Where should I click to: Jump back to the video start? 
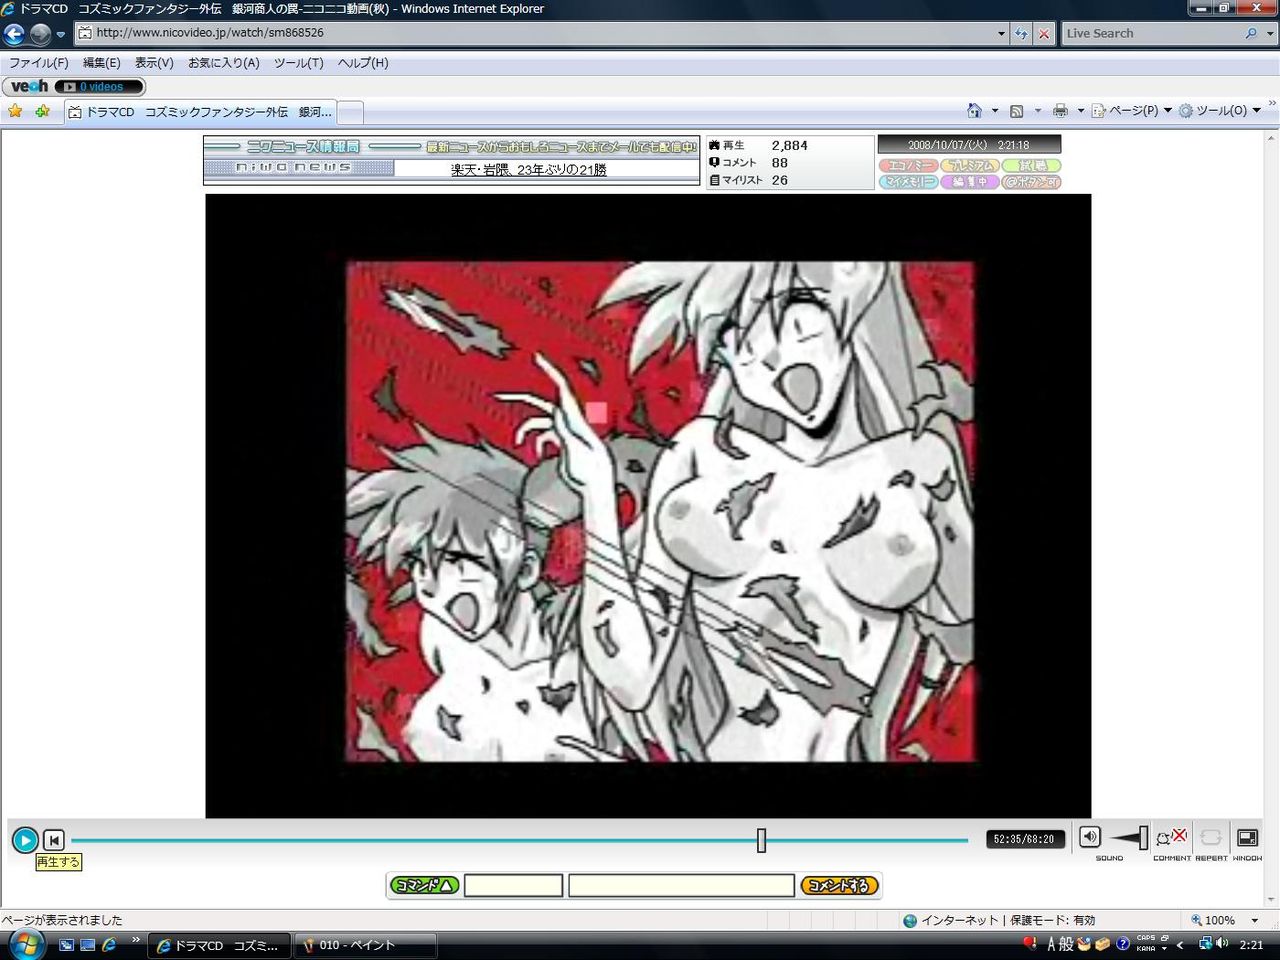coord(54,840)
